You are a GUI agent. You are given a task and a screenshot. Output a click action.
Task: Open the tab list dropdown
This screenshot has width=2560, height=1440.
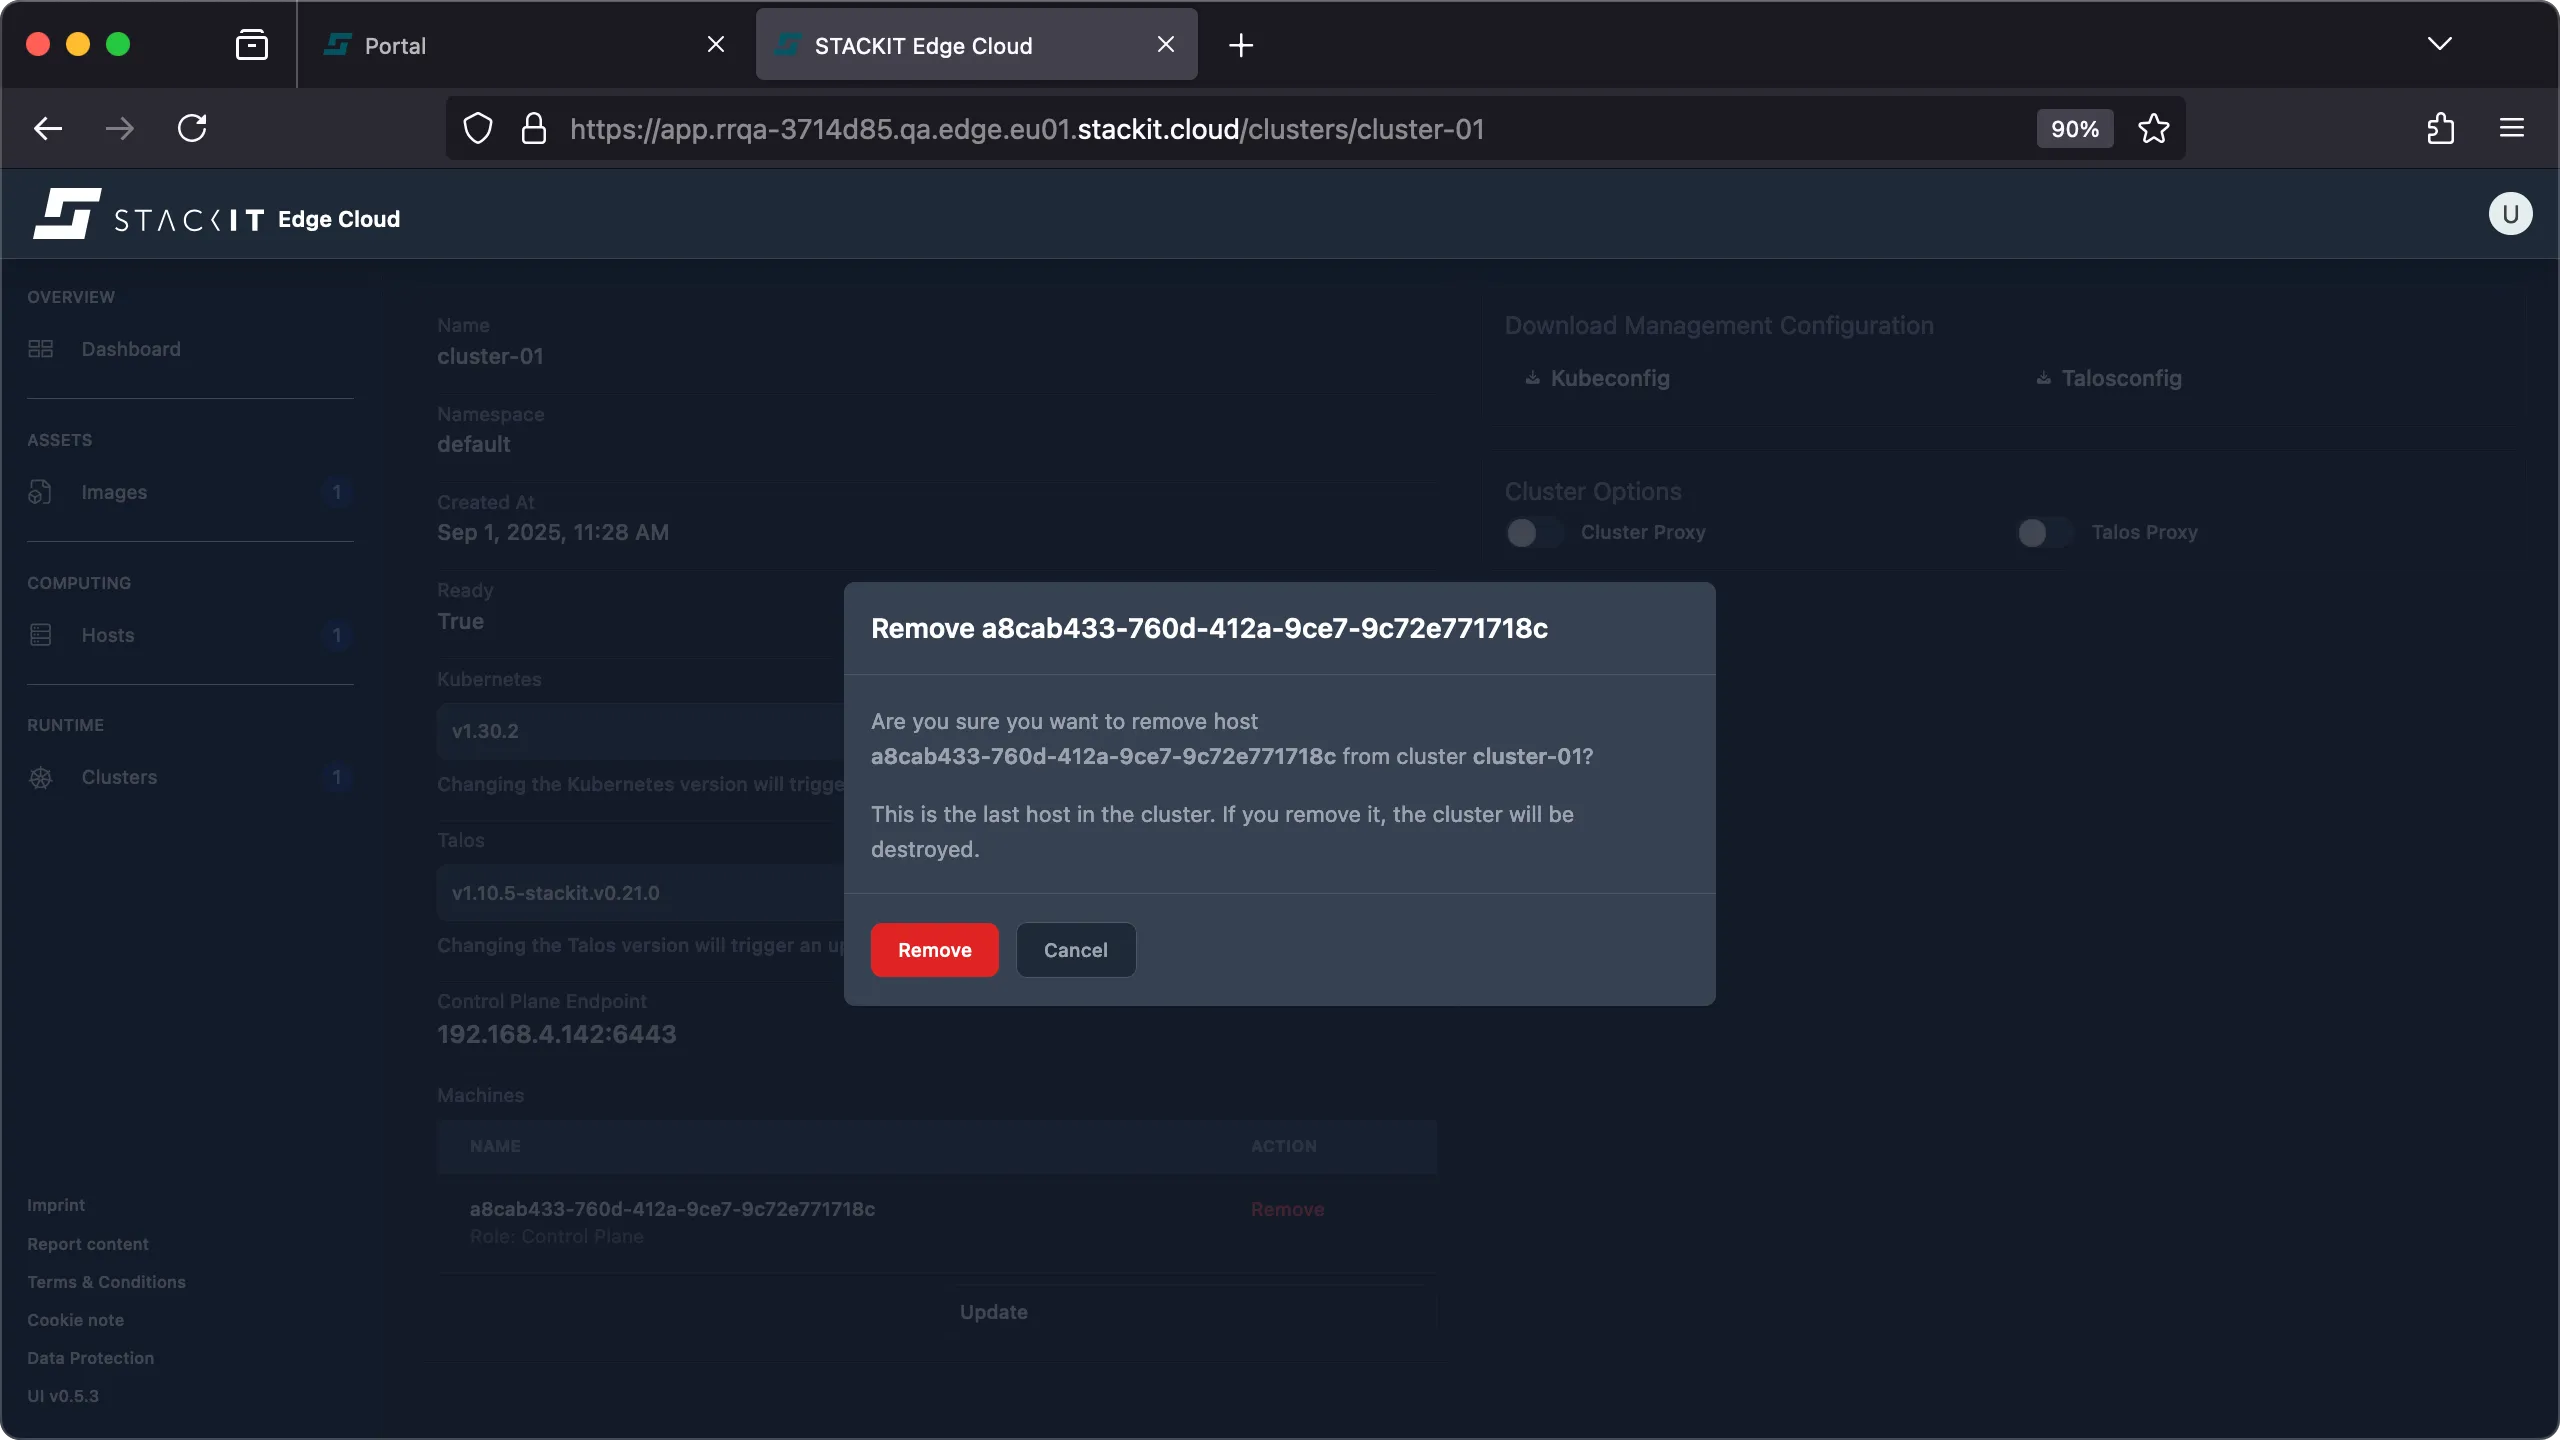tap(2440, 44)
